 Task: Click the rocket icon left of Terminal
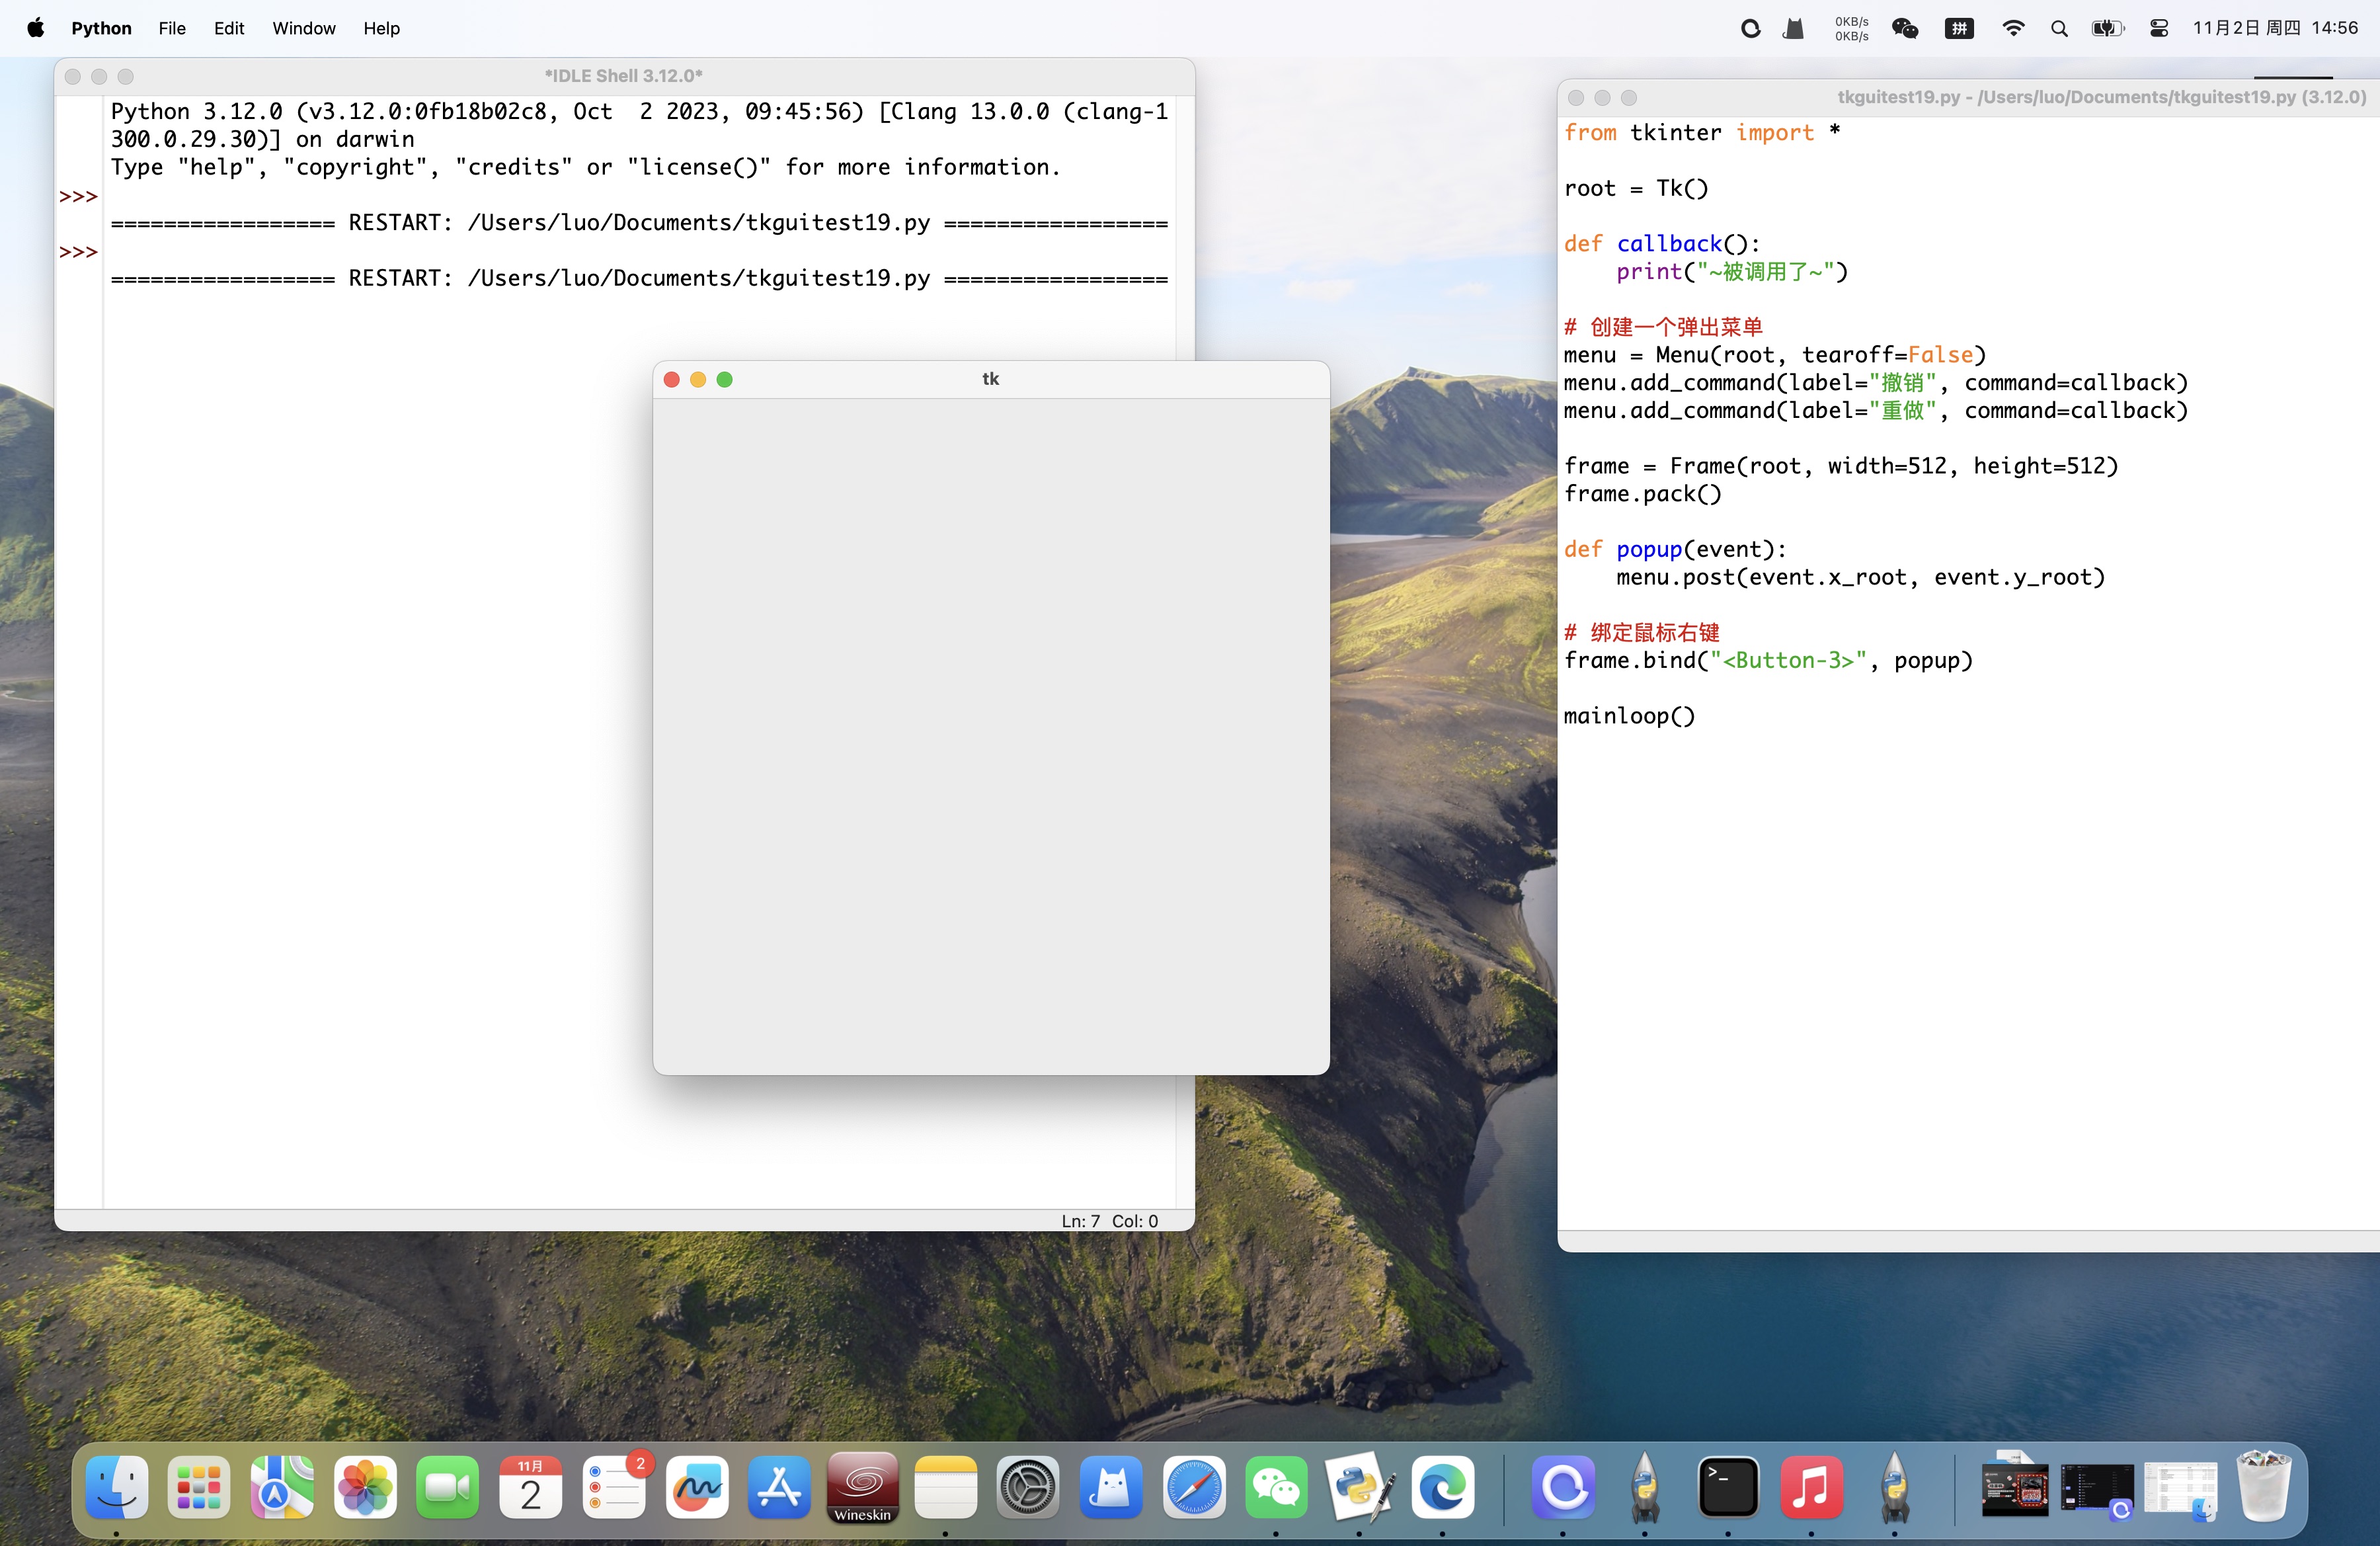coord(1645,1487)
